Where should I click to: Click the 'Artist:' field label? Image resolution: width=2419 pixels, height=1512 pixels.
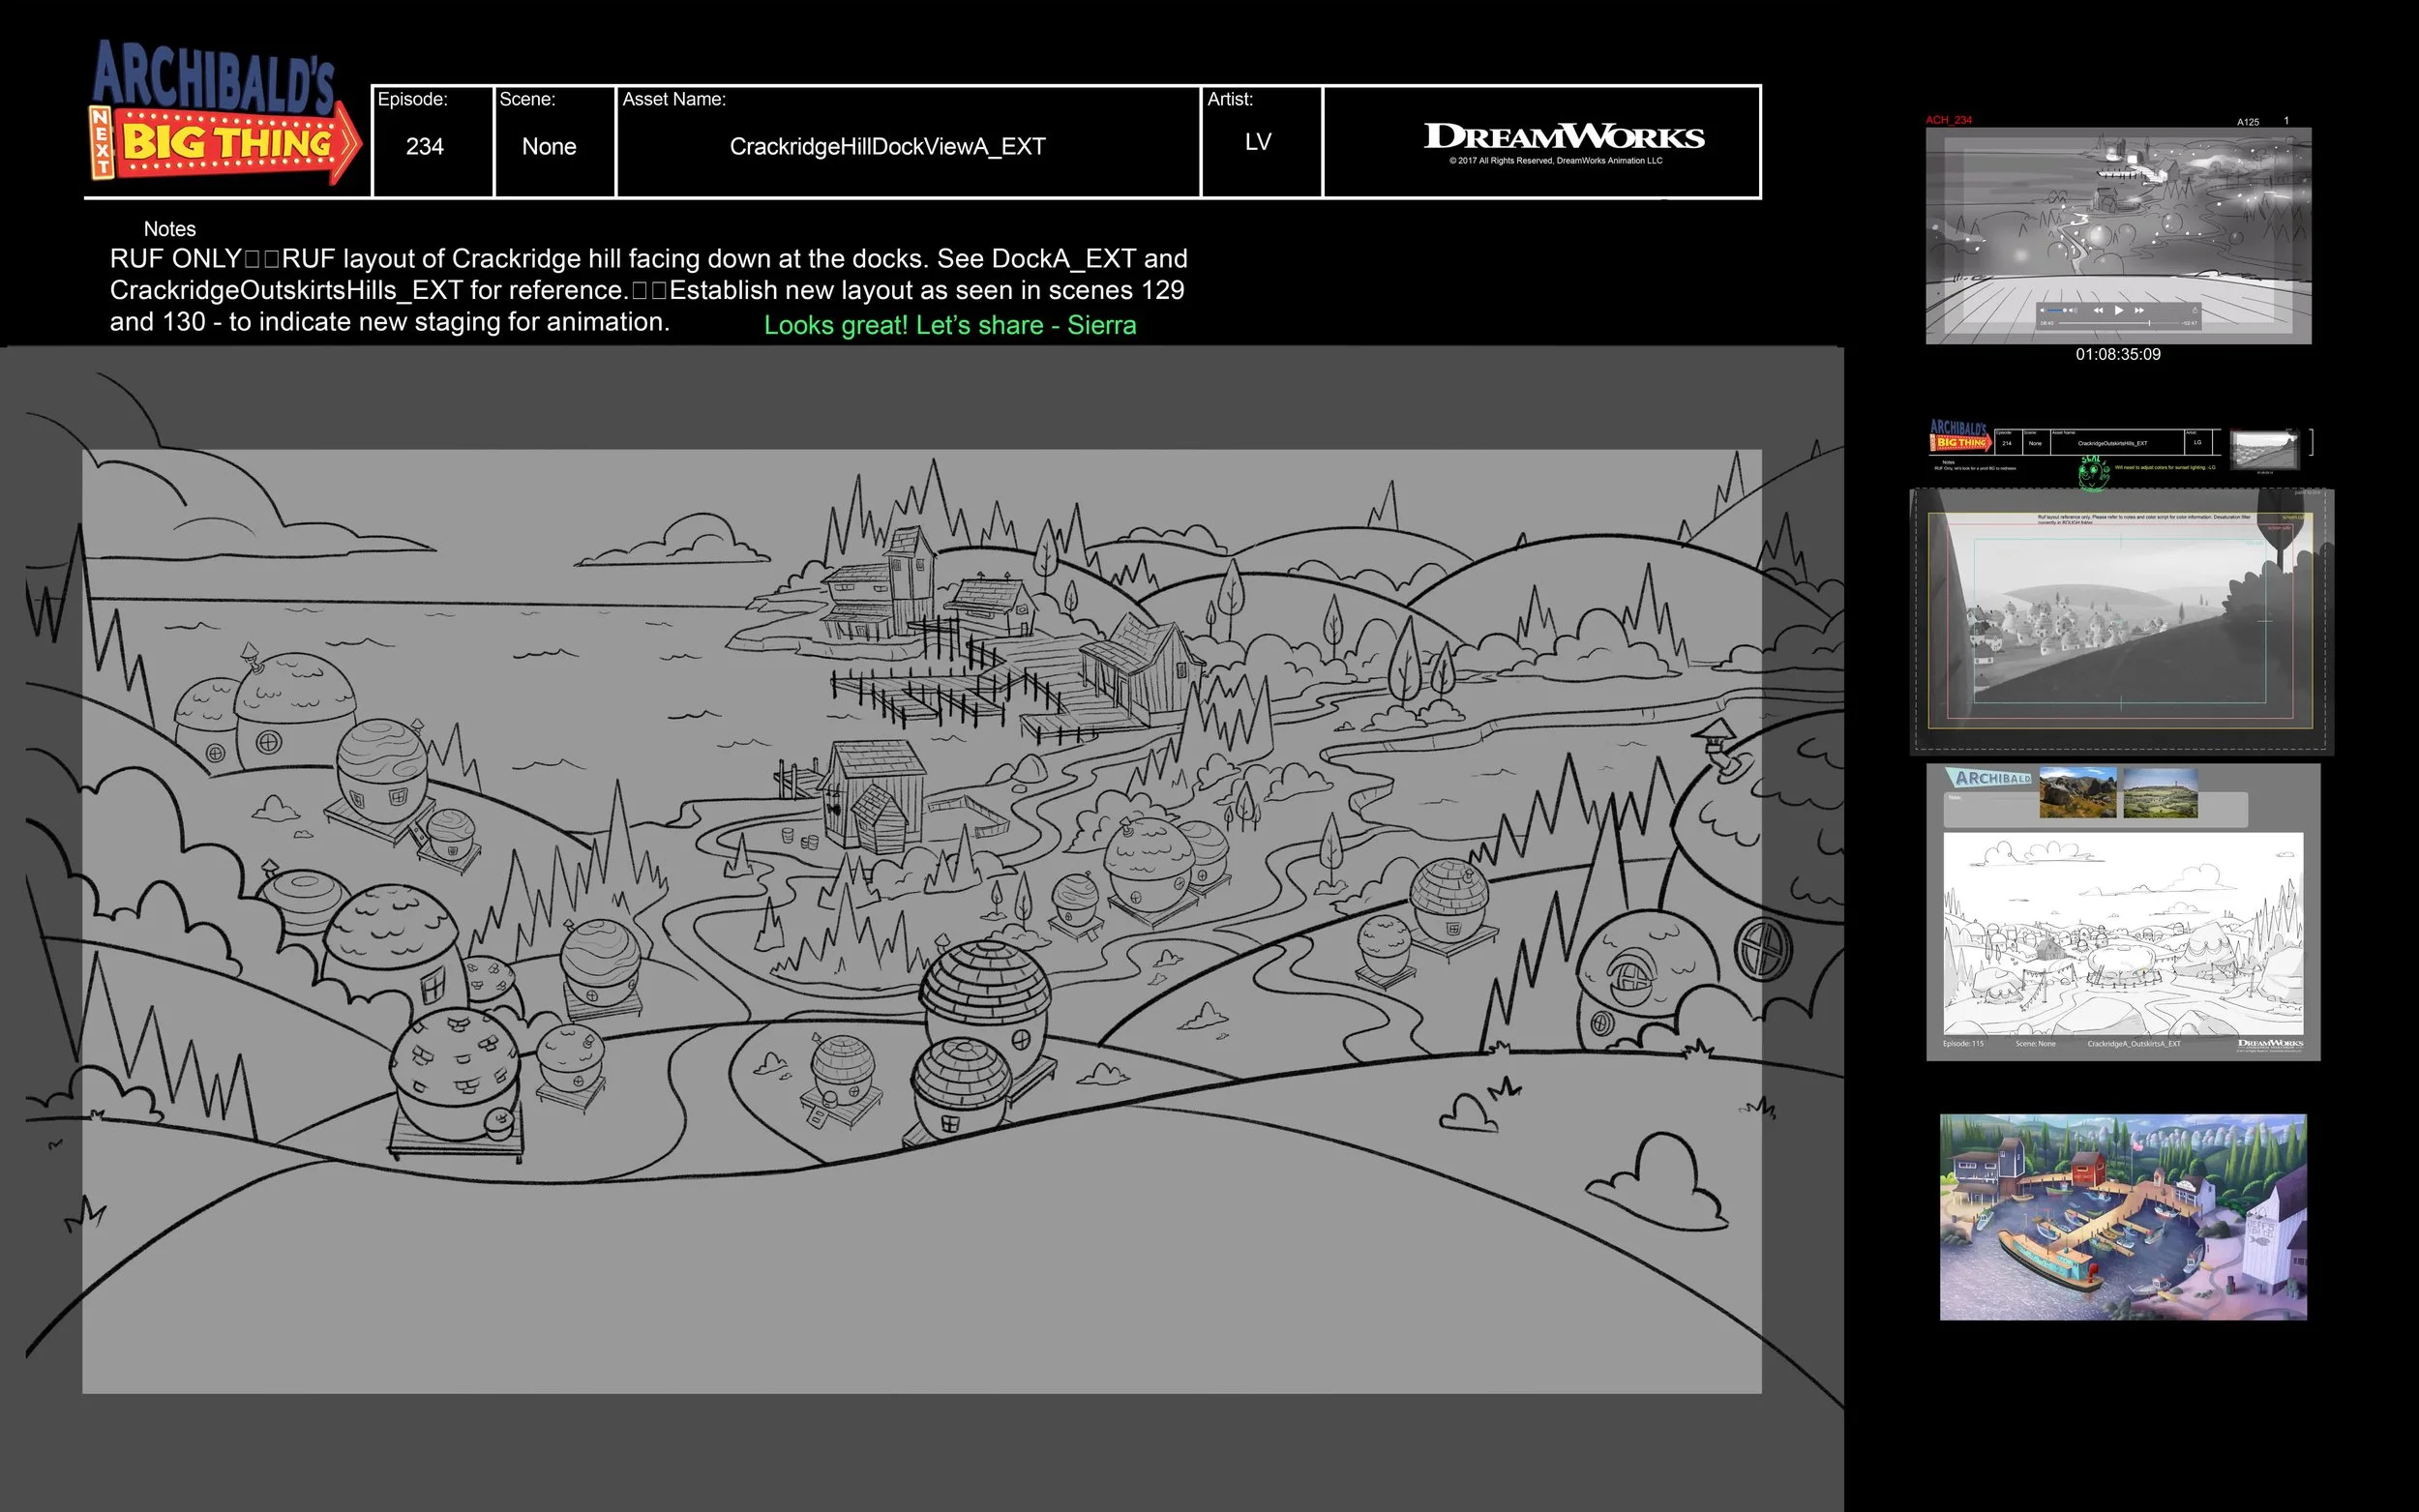point(1230,99)
